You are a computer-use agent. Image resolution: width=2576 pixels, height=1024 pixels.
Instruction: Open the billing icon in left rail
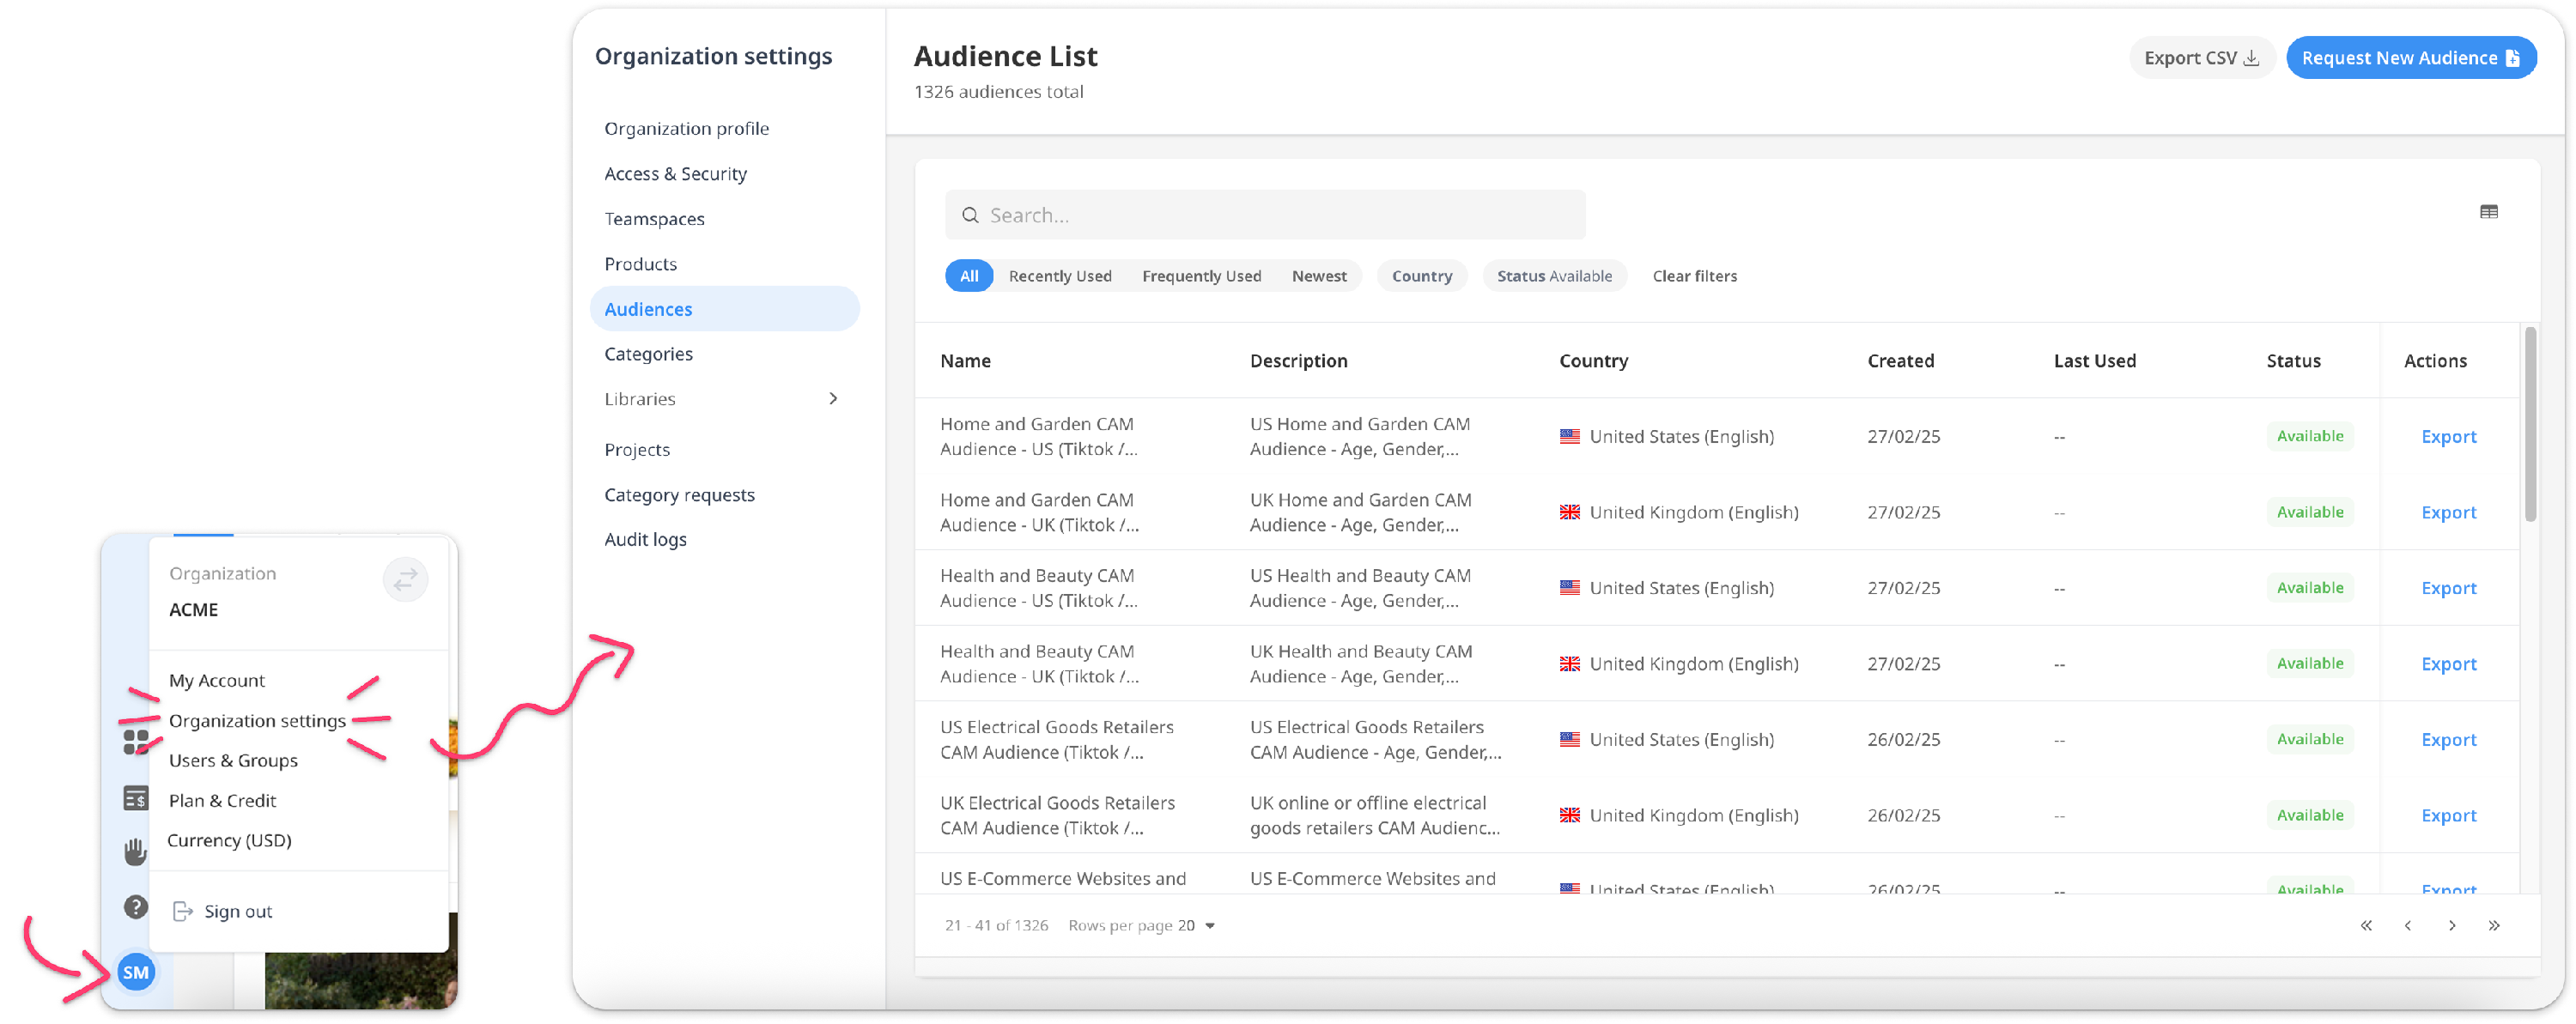click(x=136, y=798)
